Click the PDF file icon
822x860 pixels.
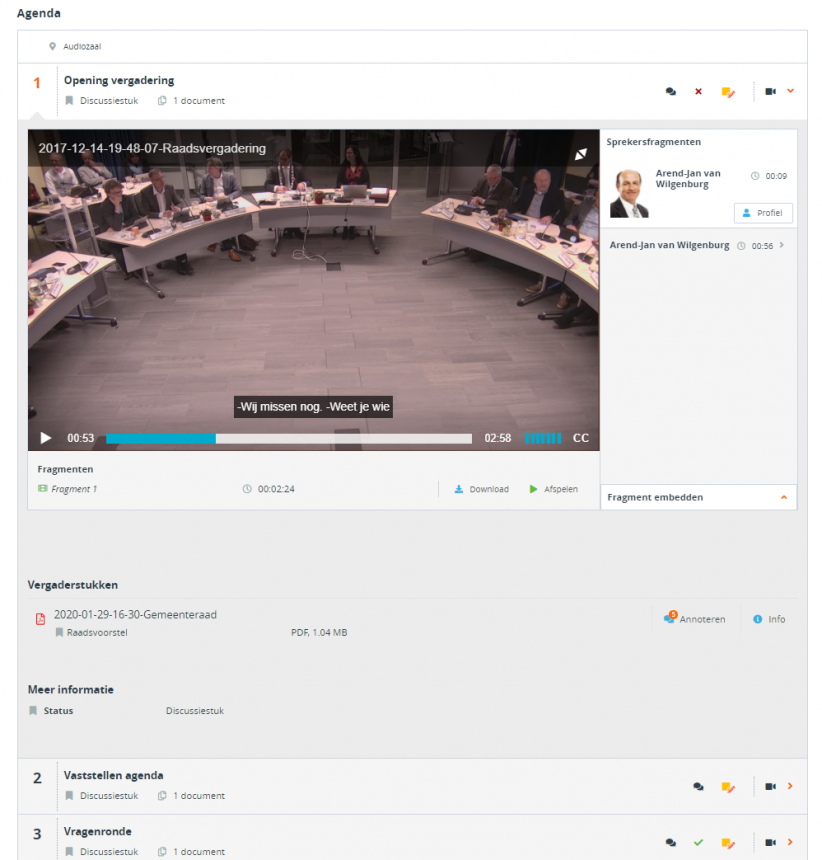click(41, 619)
